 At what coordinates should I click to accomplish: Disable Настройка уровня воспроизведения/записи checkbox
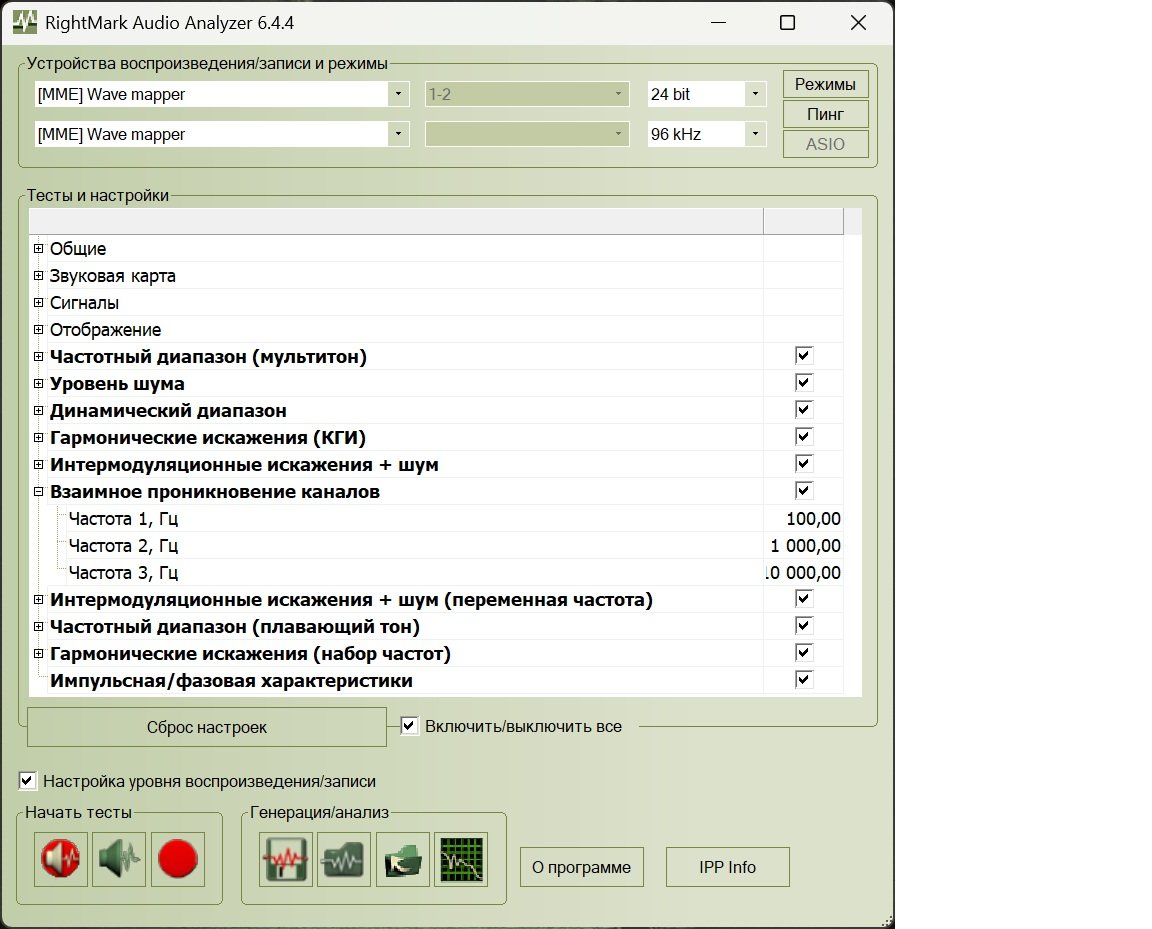(28, 781)
